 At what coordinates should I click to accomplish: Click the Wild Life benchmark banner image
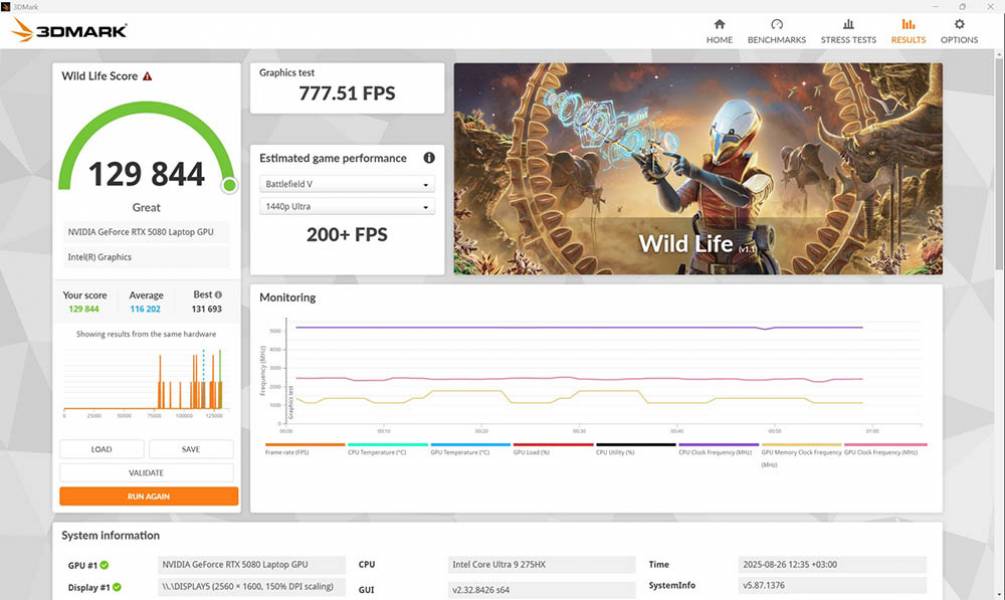pyautogui.click(x=697, y=168)
